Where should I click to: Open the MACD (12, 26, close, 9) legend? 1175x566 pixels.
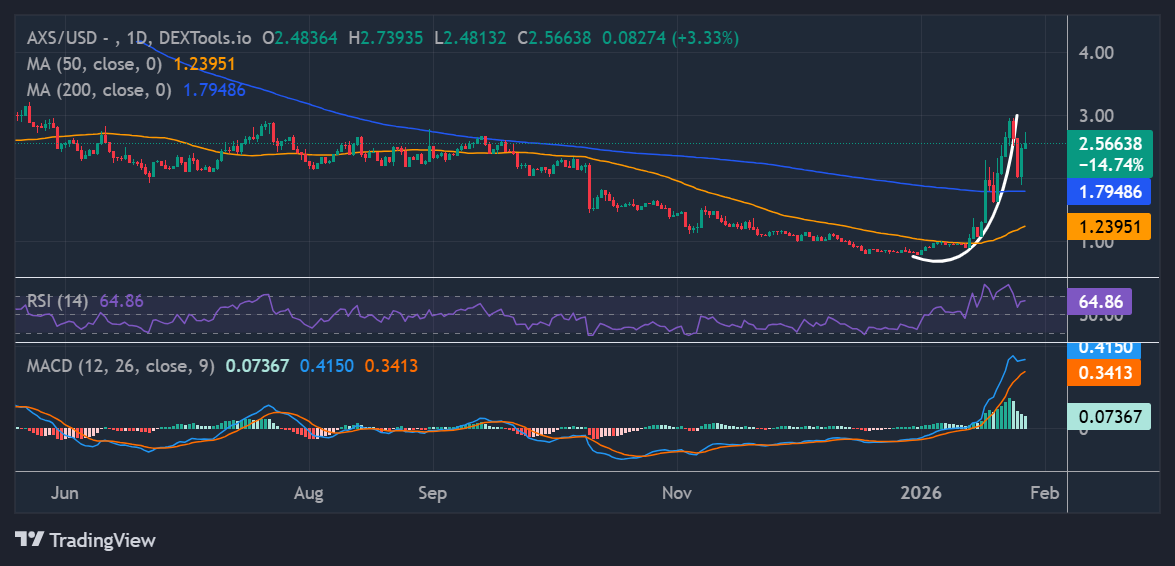click(120, 366)
